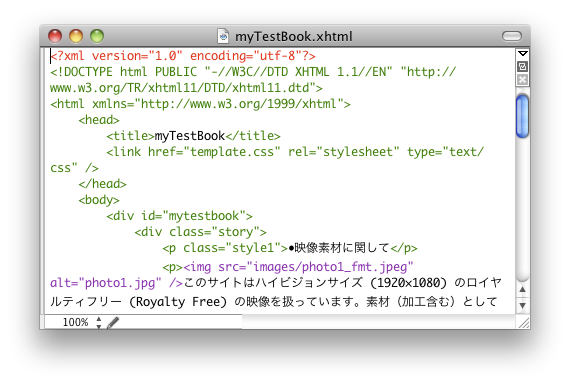Toggle the toolbar with the pill button
This screenshot has width=570, height=384.
click(512, 36)
